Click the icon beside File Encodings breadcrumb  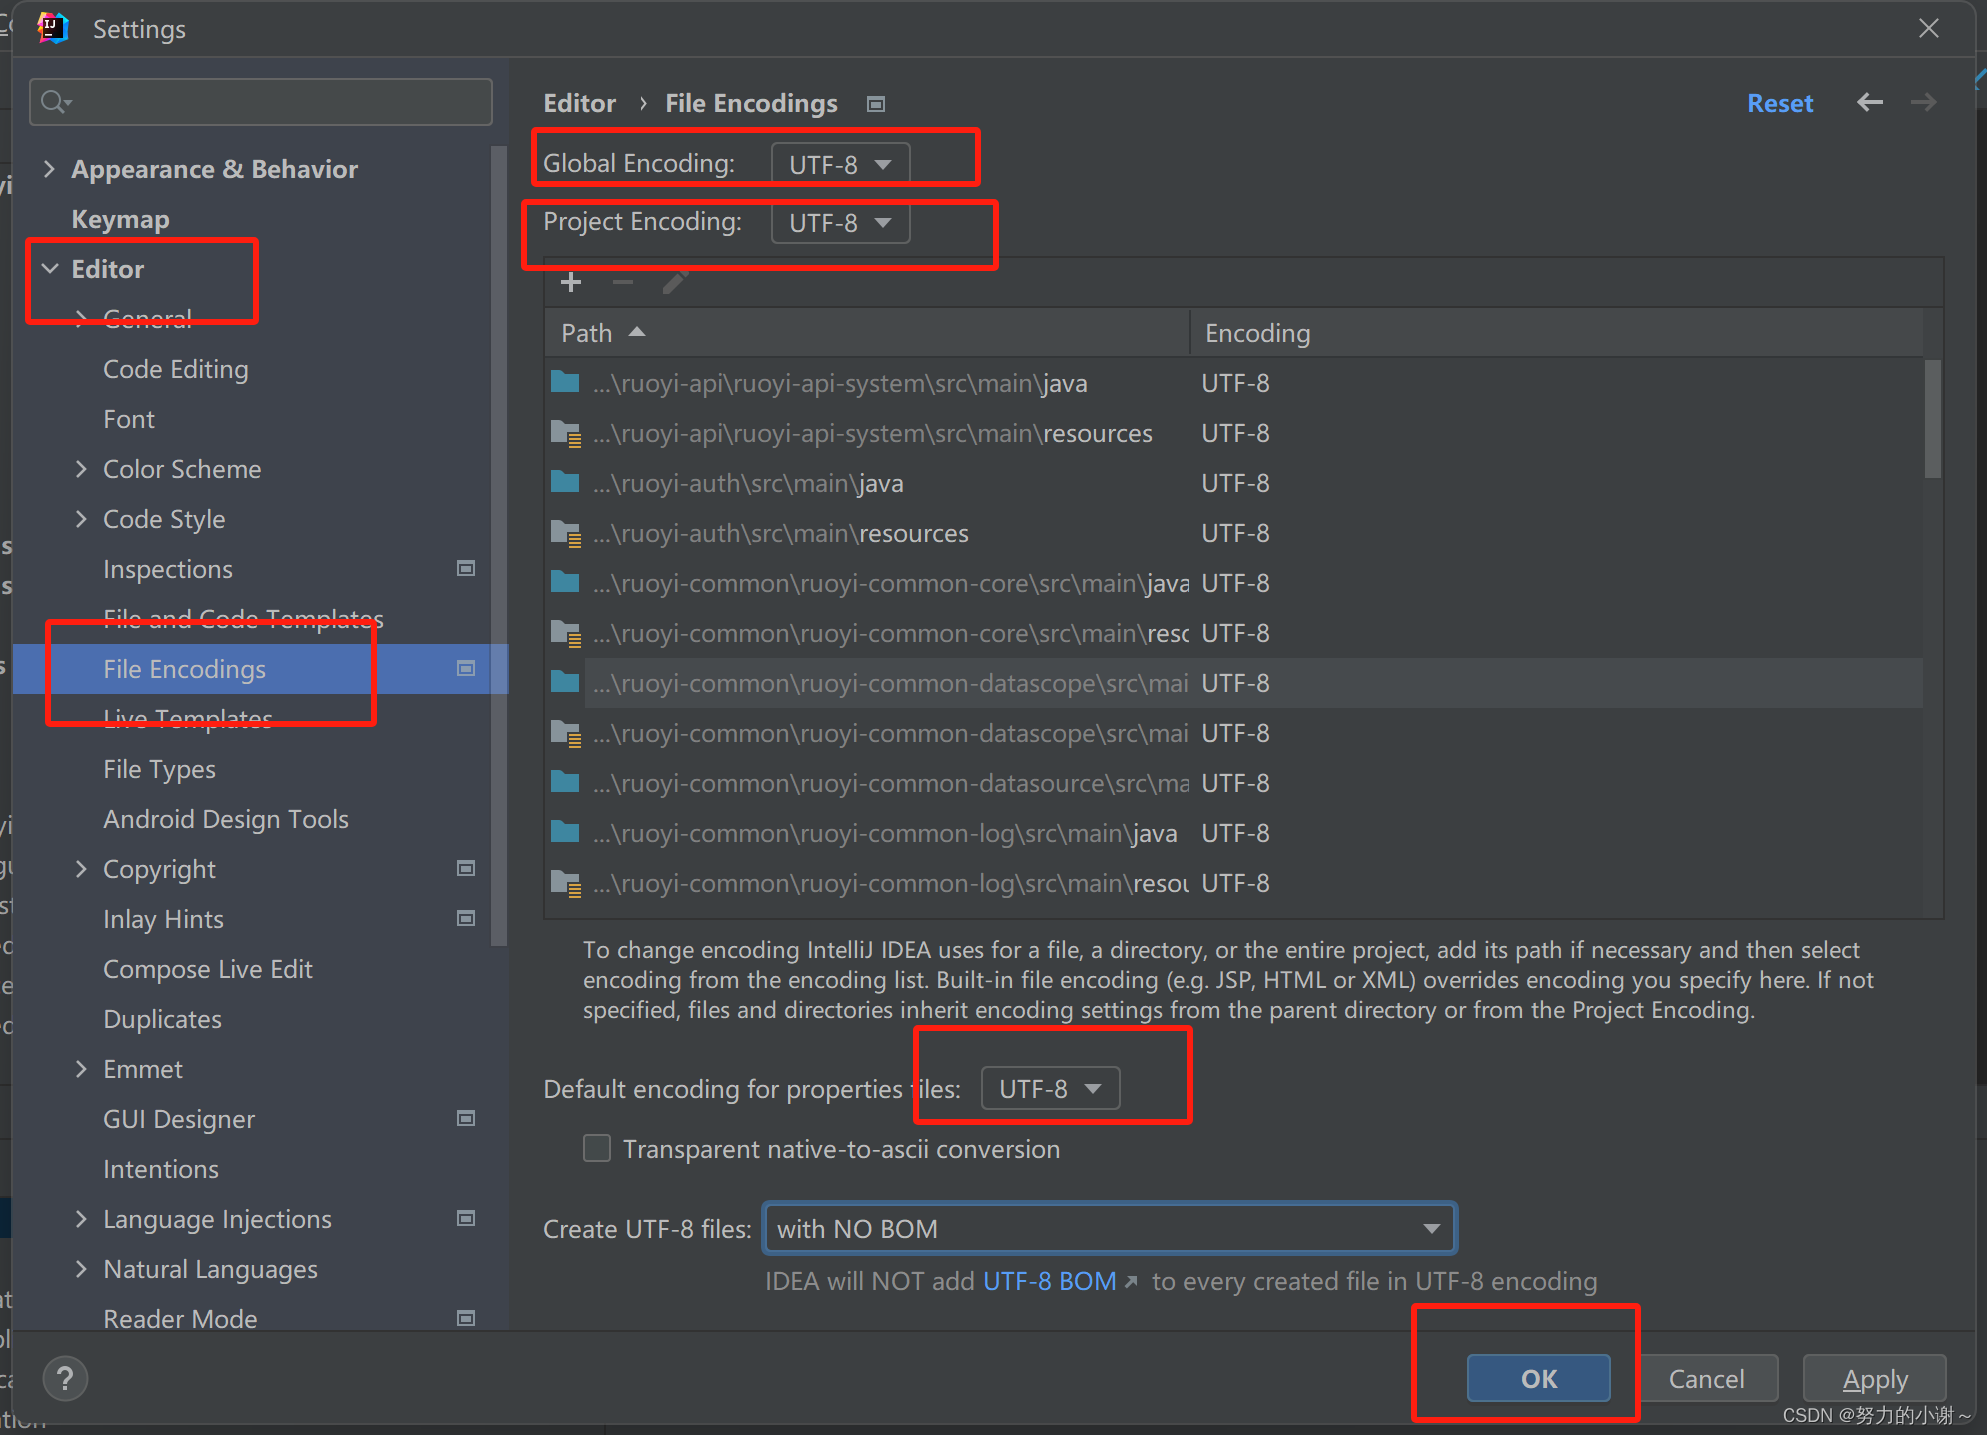point(876,102)
